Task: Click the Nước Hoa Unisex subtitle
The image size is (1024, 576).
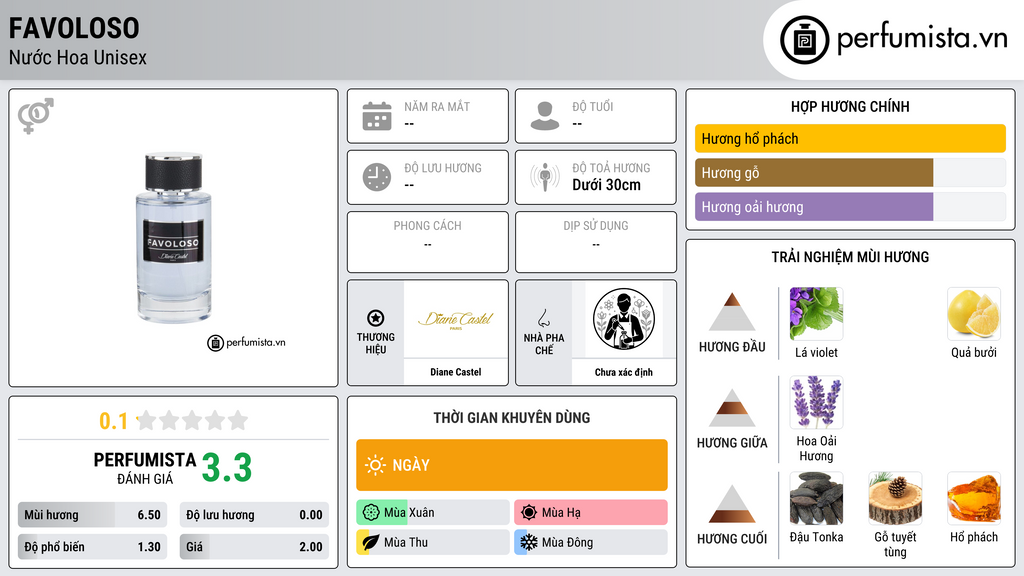Action: click(78, 57)
